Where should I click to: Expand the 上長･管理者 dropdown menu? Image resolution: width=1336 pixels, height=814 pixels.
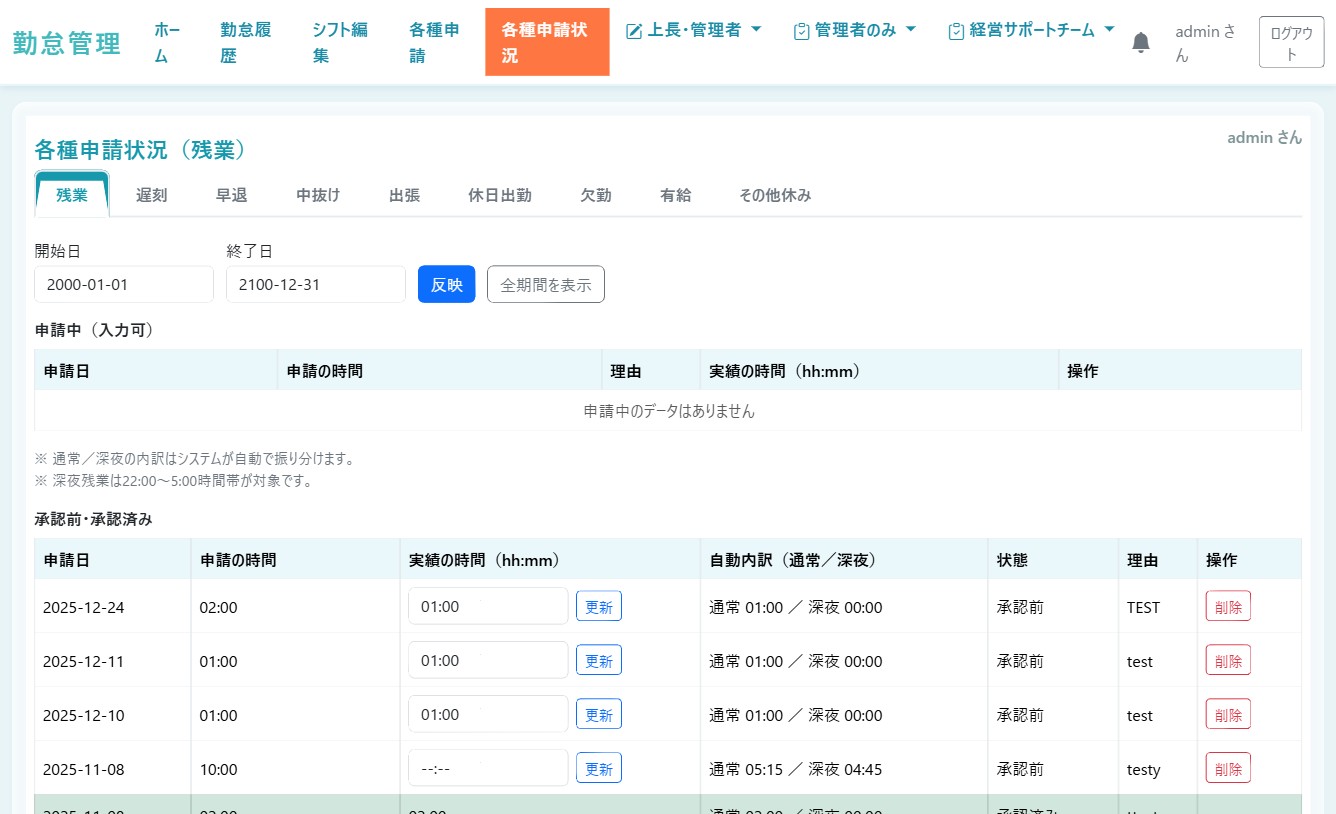(693, 30)
